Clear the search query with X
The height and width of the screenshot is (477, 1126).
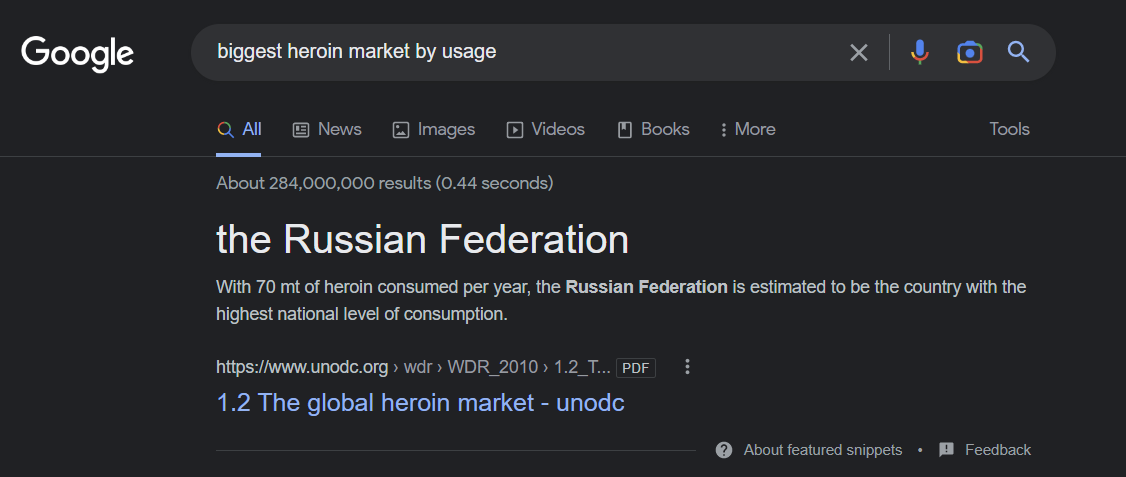[x=859, y=52]
